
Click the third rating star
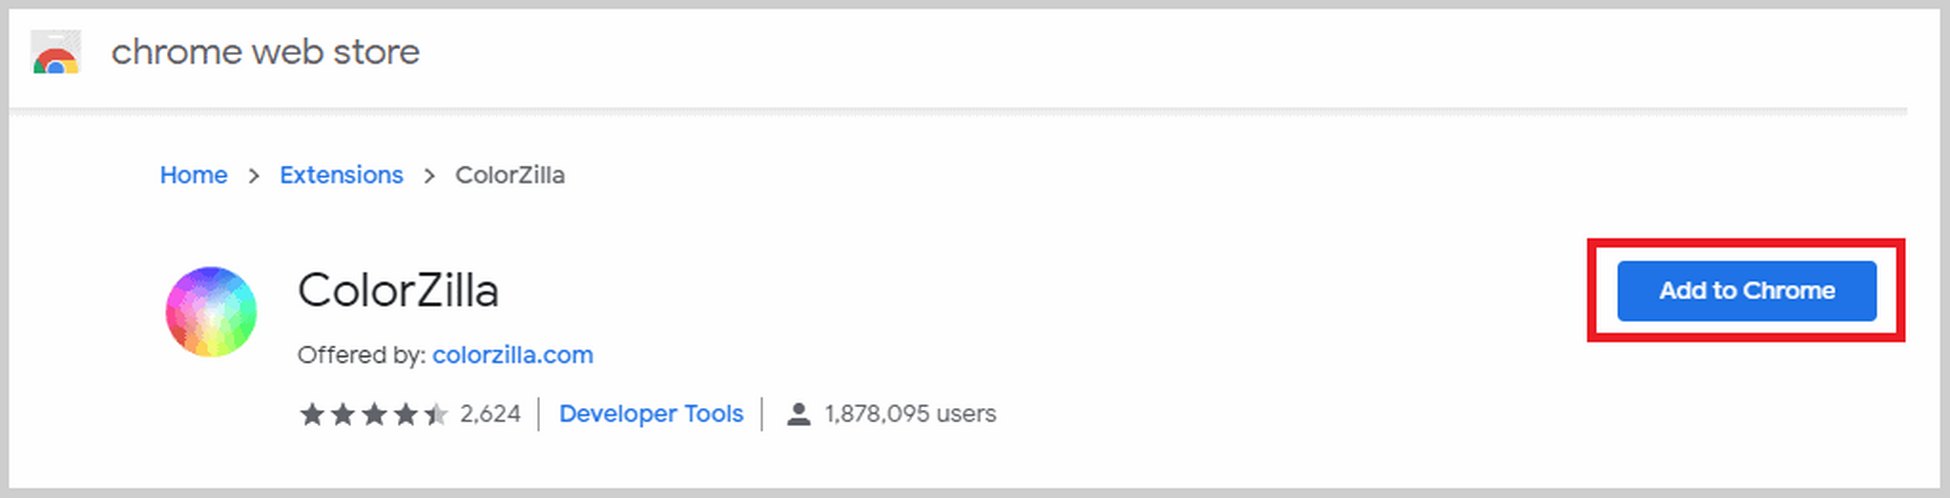tap(374, 414)
